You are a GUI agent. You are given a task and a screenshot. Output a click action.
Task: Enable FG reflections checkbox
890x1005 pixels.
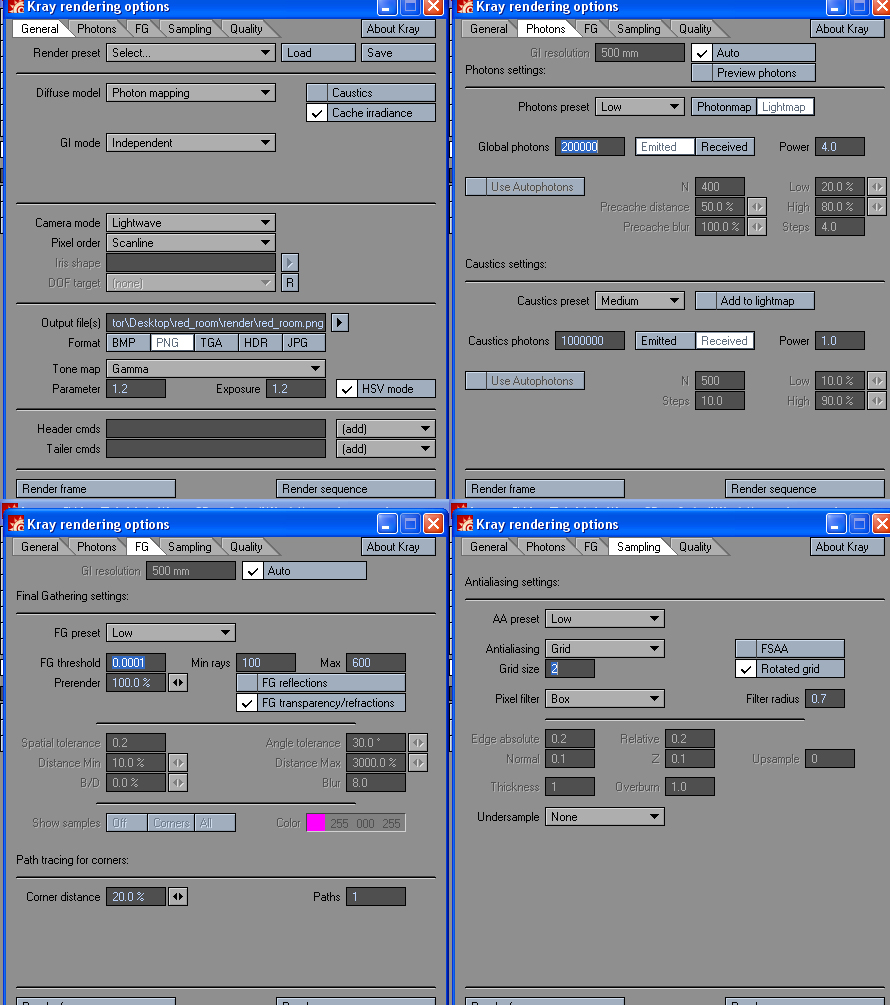click(247, 683)
